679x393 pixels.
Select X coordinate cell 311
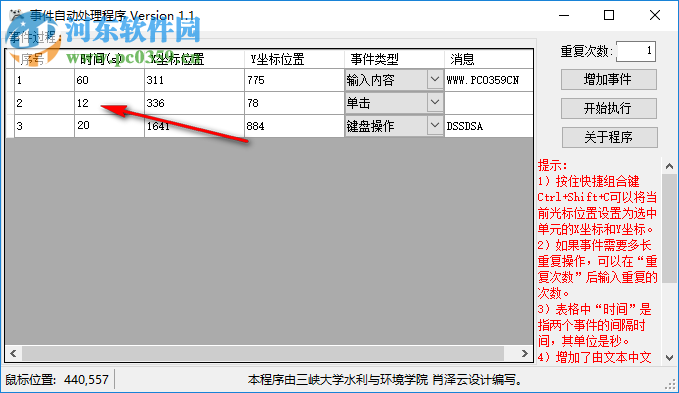pos(194,80)
